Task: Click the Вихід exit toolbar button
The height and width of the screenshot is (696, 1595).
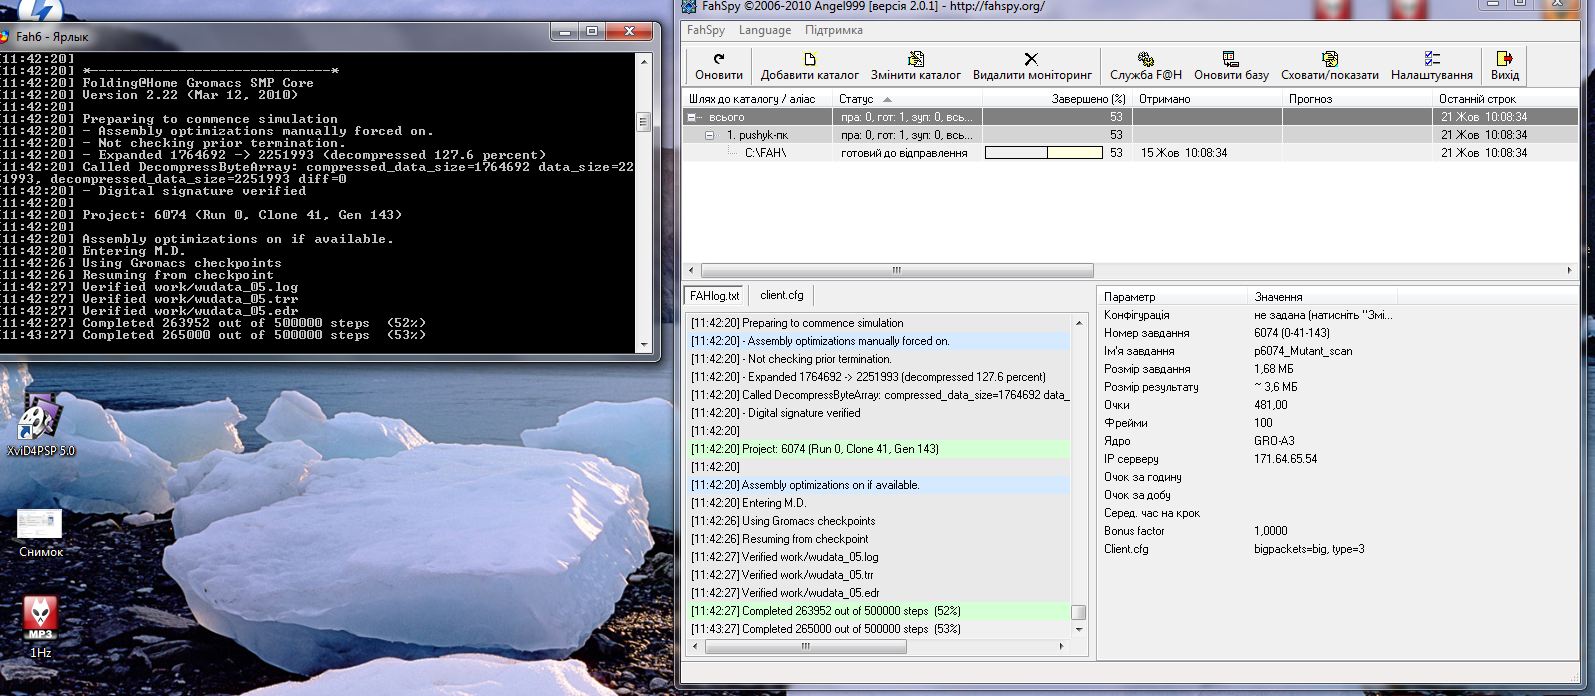Action: pyautogui.click(x=1504, y=66)
